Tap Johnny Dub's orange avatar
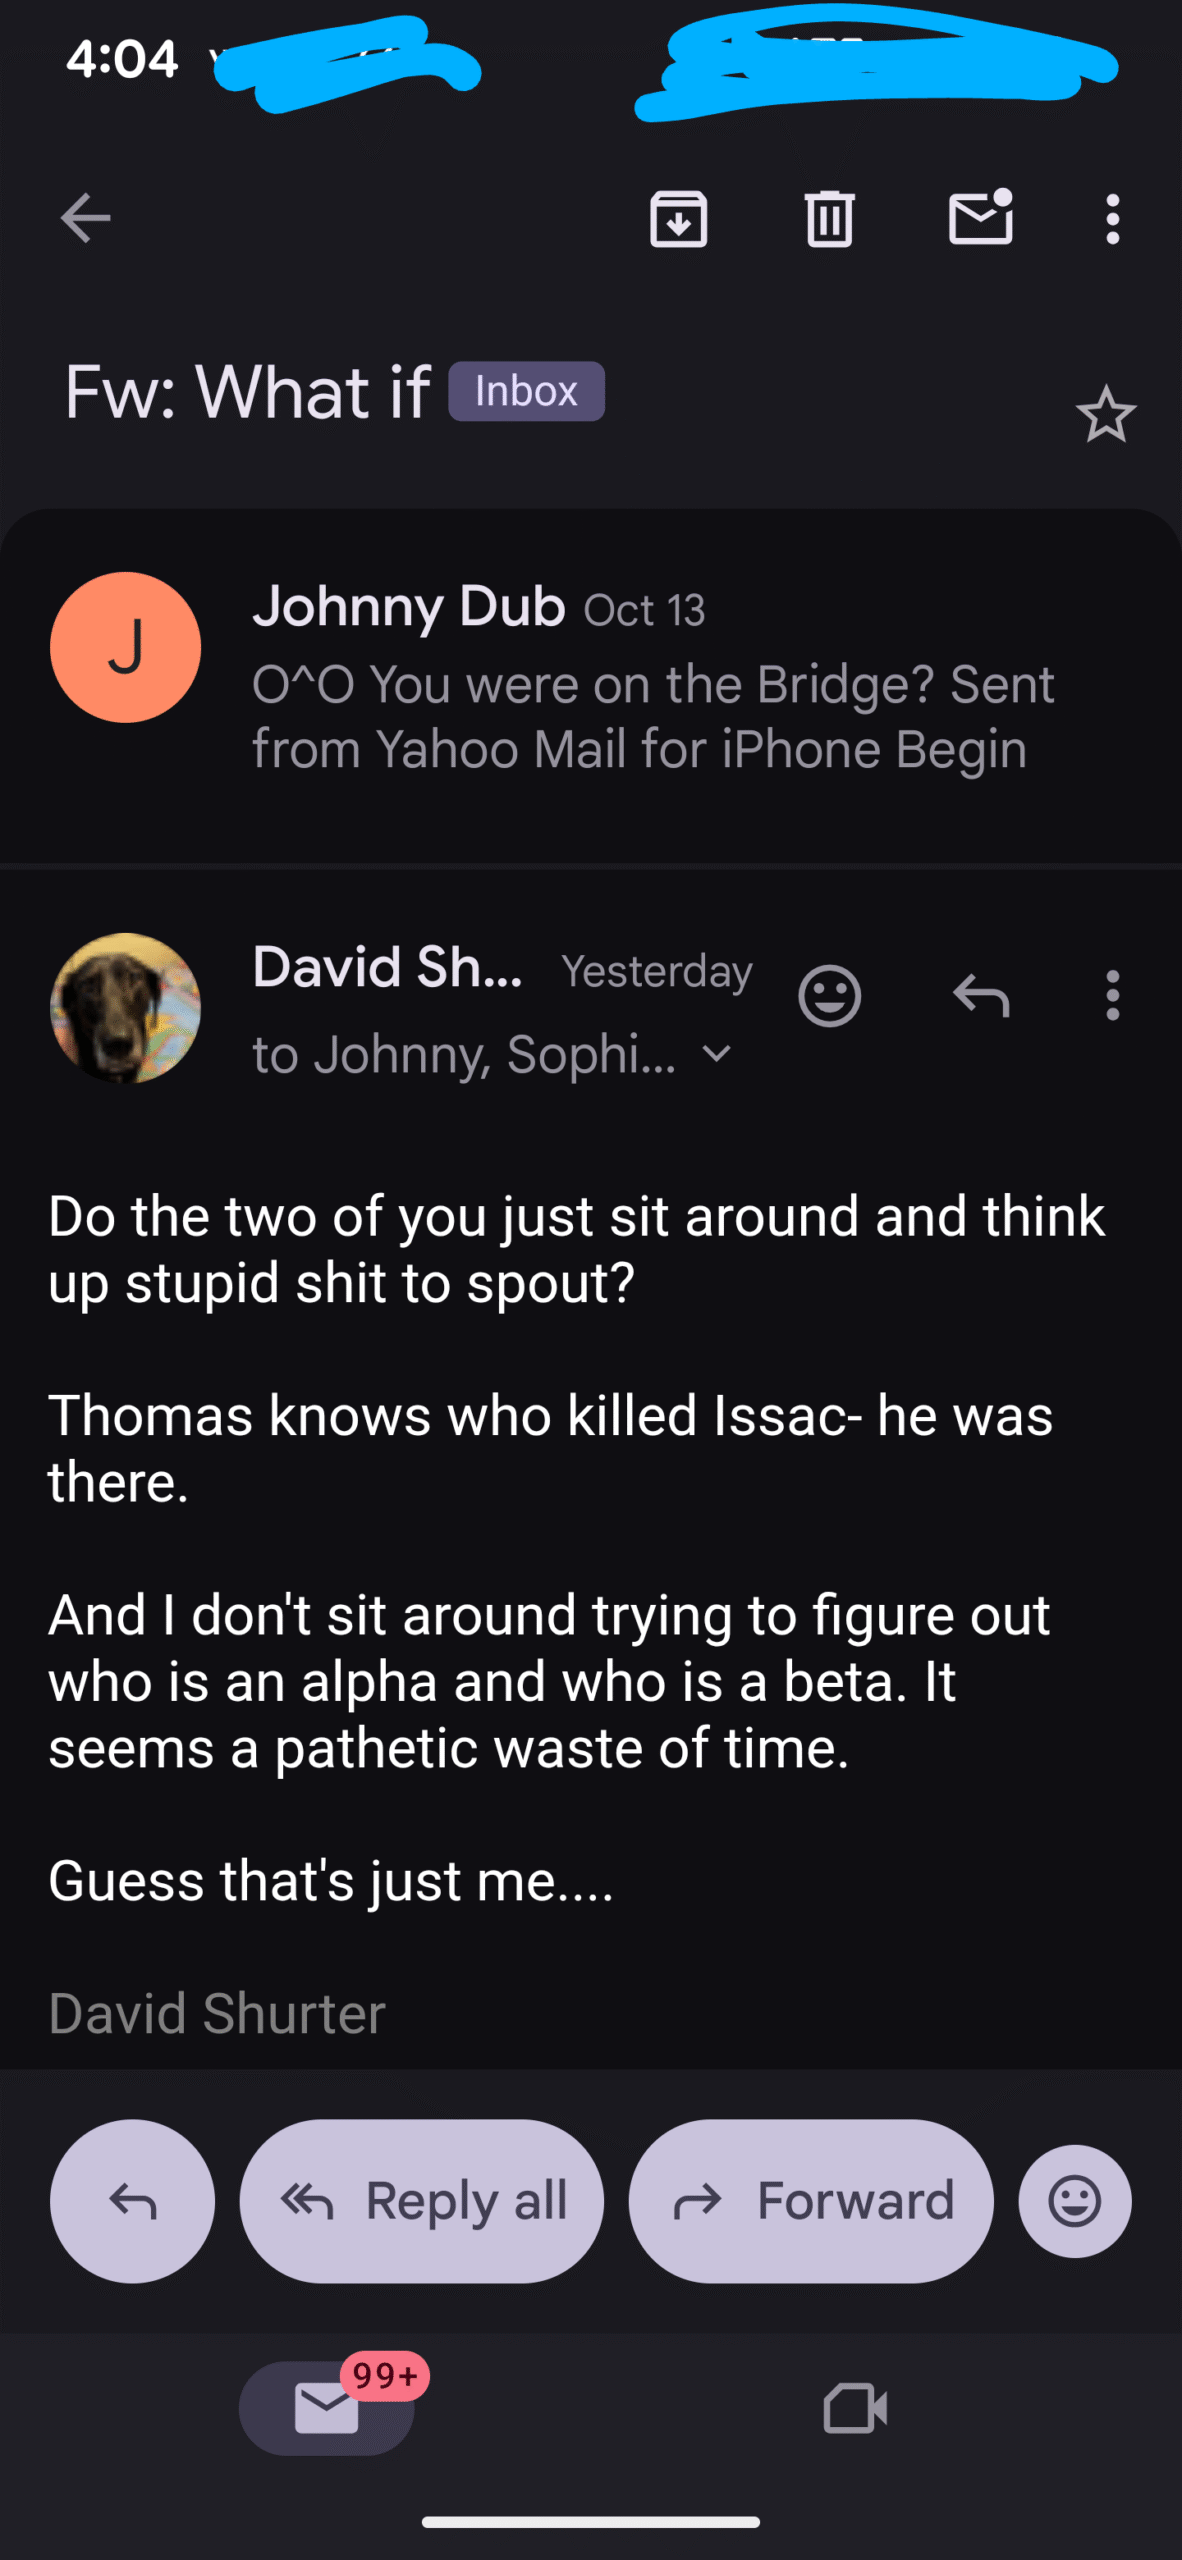The height and width of the screenshot is (2560, 1182). pos(126,647)
